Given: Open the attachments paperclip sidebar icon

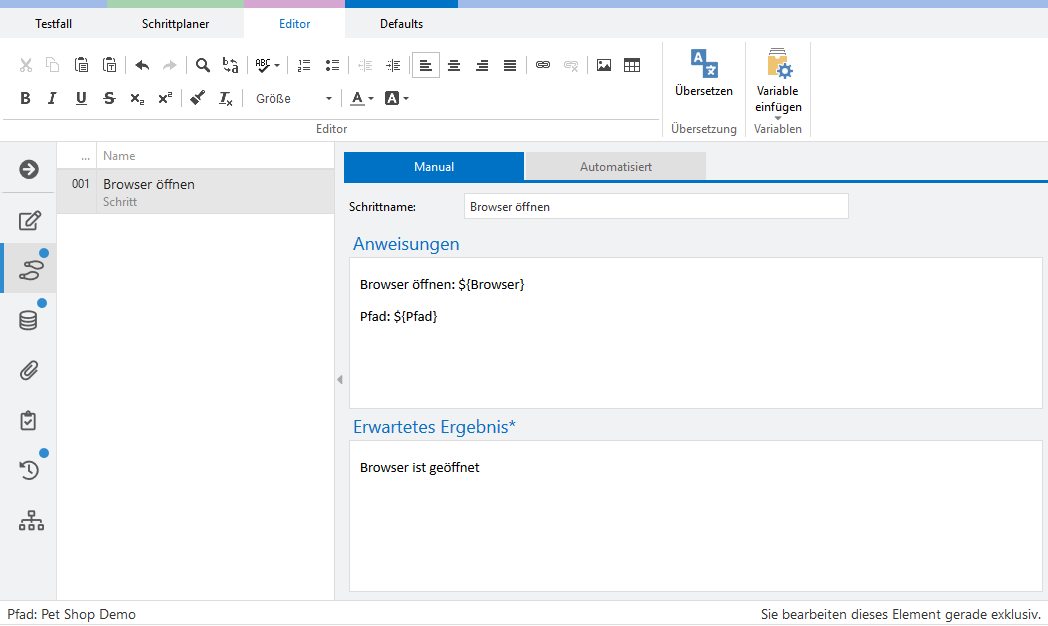Looking at the screenshot, I should (29, 371).
